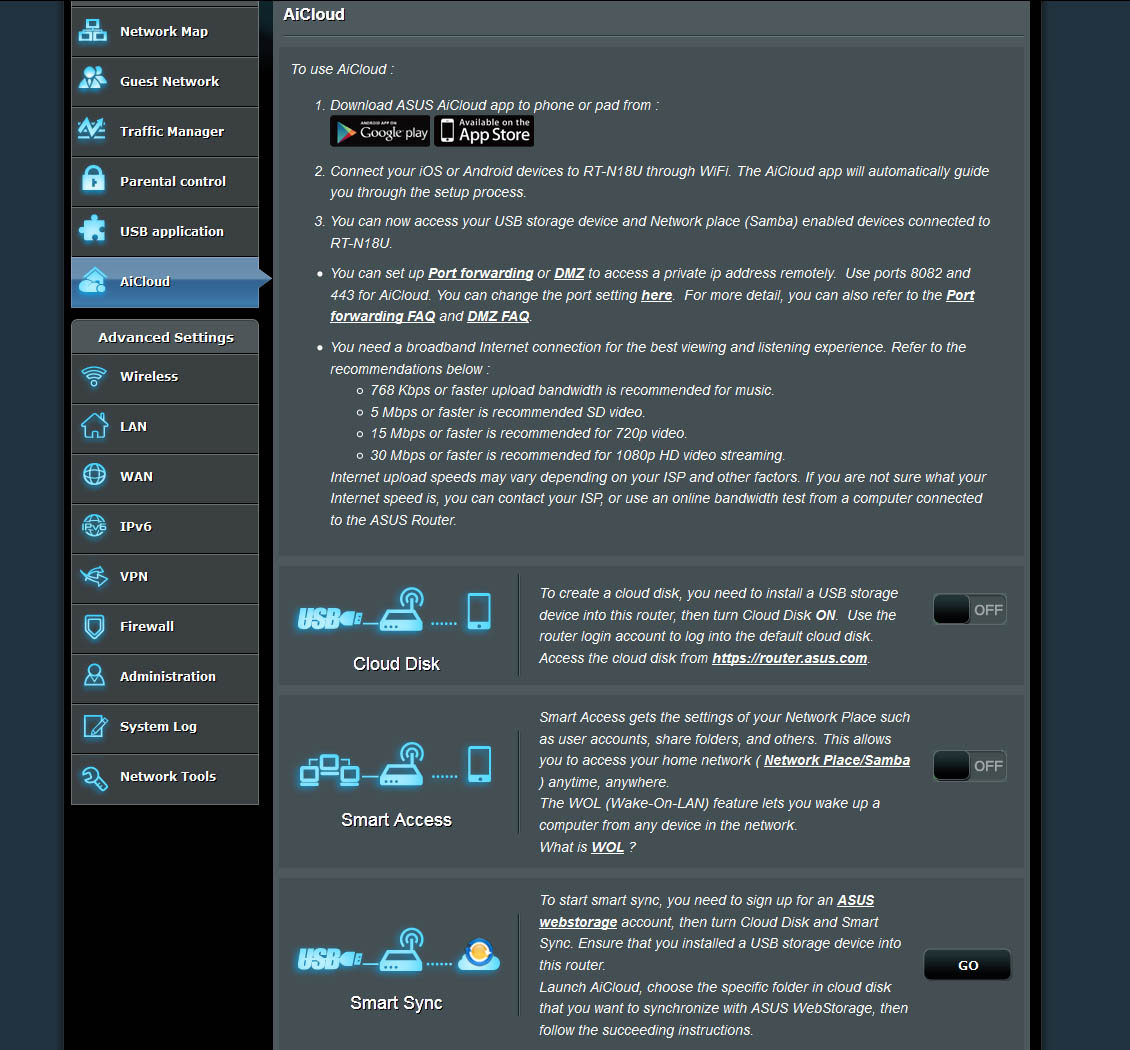Click the Cloud Disk USB router illustration

click(395, 611)
